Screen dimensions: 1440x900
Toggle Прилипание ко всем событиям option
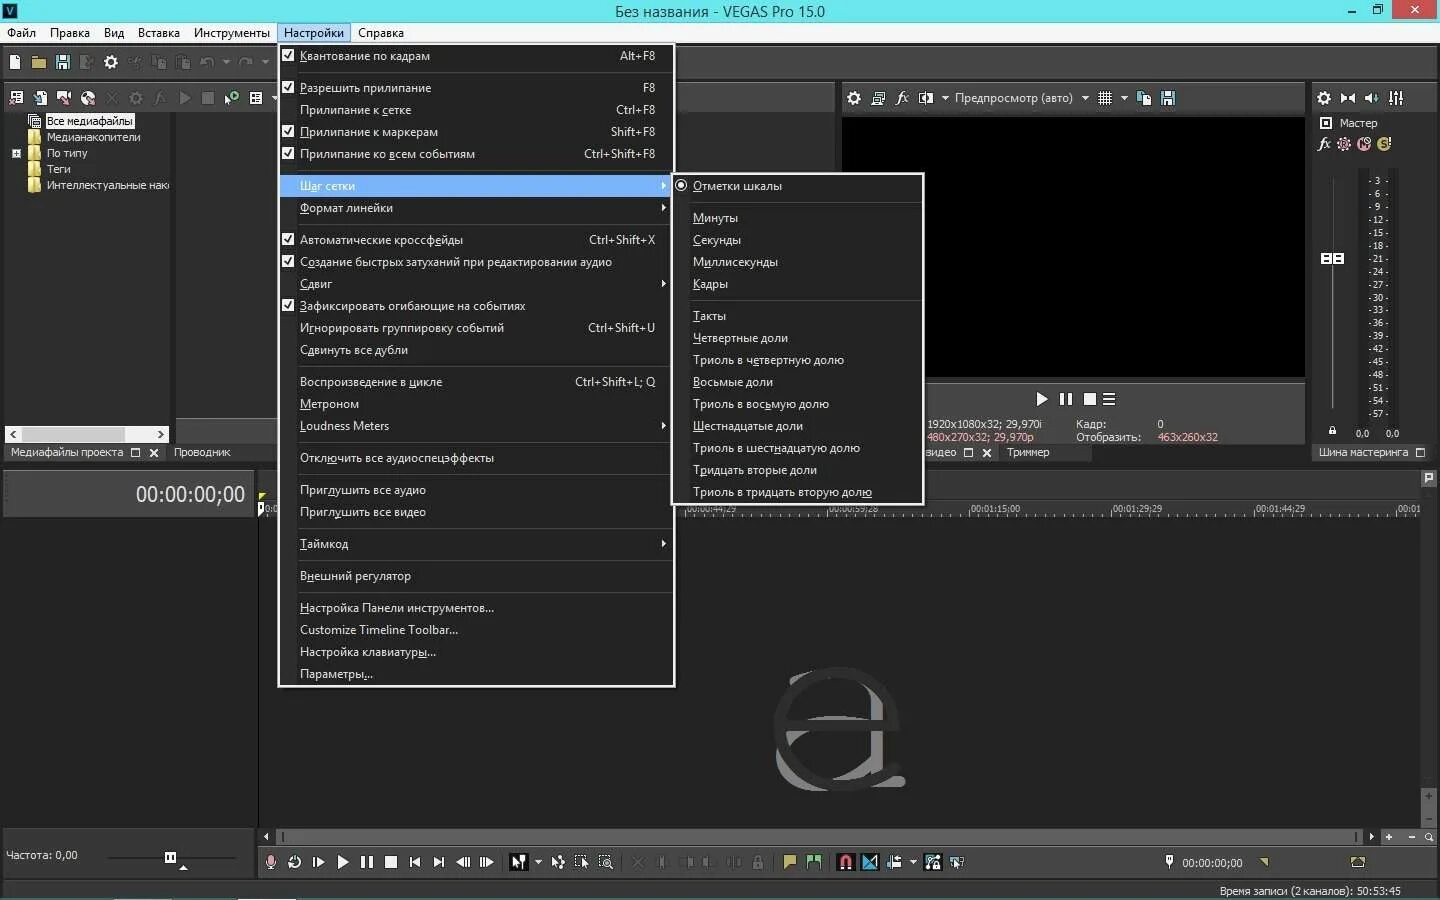click(476, 154)
